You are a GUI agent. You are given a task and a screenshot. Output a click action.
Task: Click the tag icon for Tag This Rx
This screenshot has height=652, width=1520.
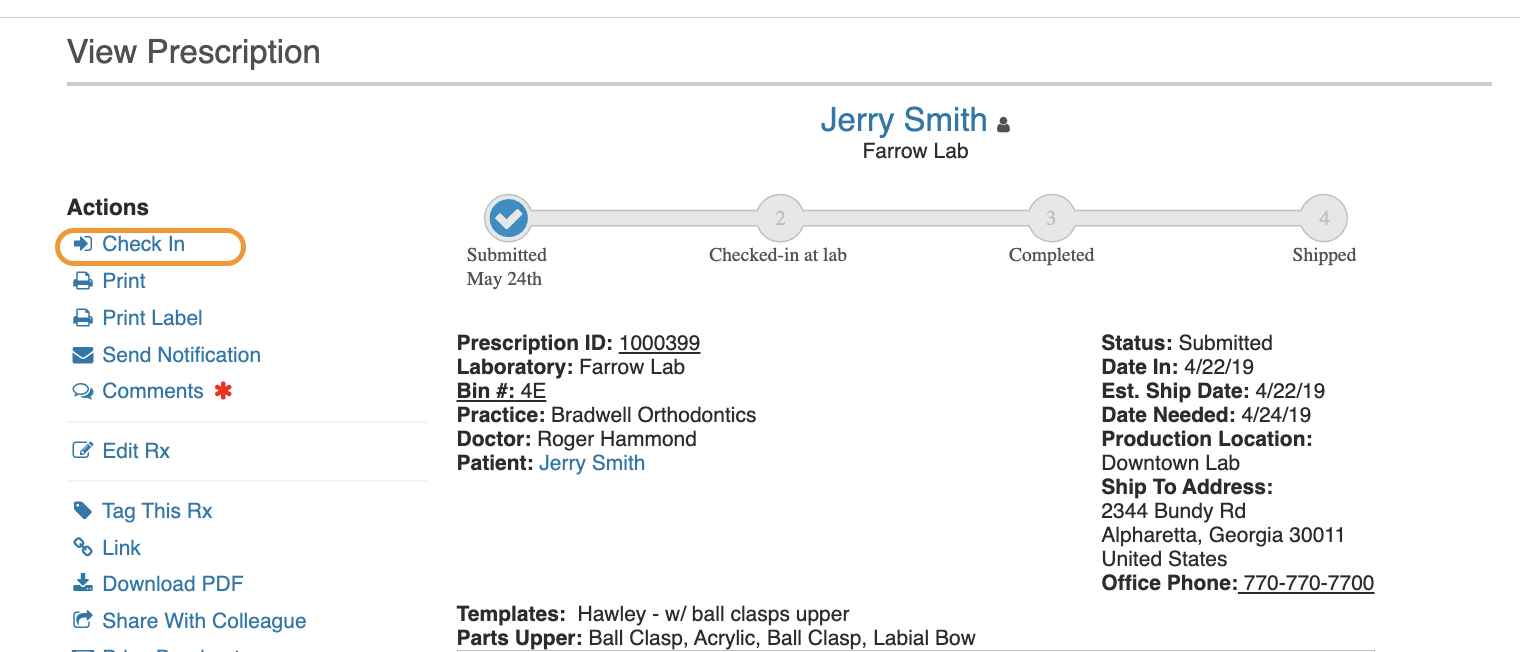point(83,510)
